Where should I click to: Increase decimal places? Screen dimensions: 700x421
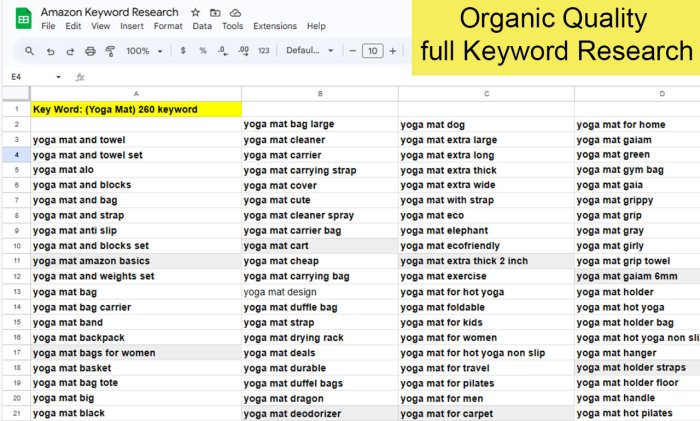pos(243,51)
